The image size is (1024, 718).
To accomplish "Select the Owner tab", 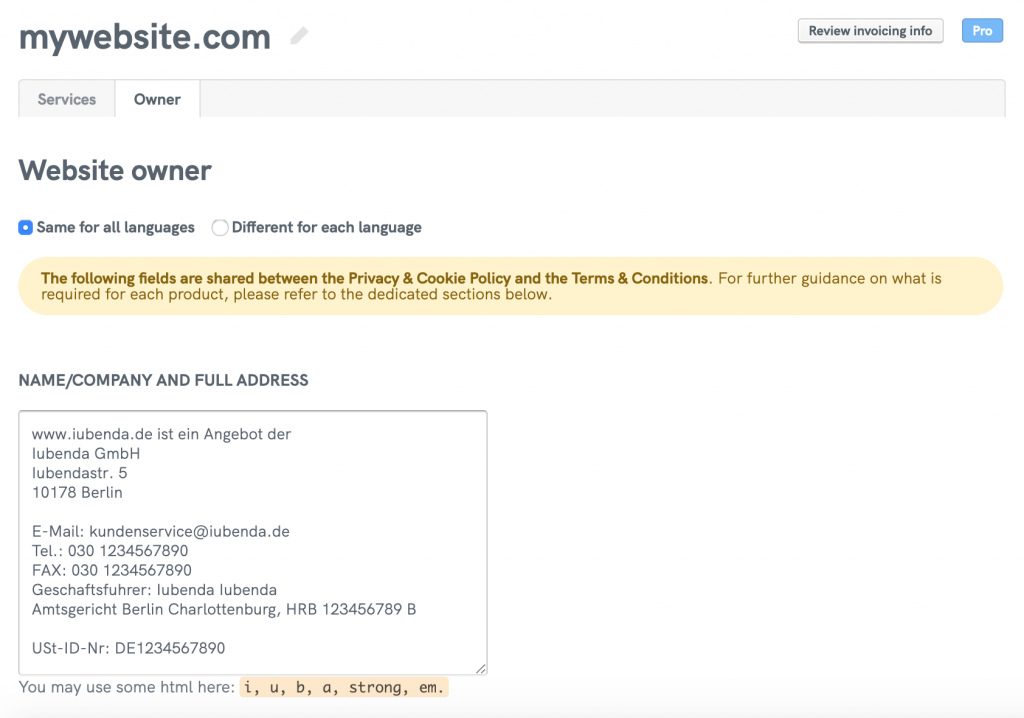I will click(157, 99).
